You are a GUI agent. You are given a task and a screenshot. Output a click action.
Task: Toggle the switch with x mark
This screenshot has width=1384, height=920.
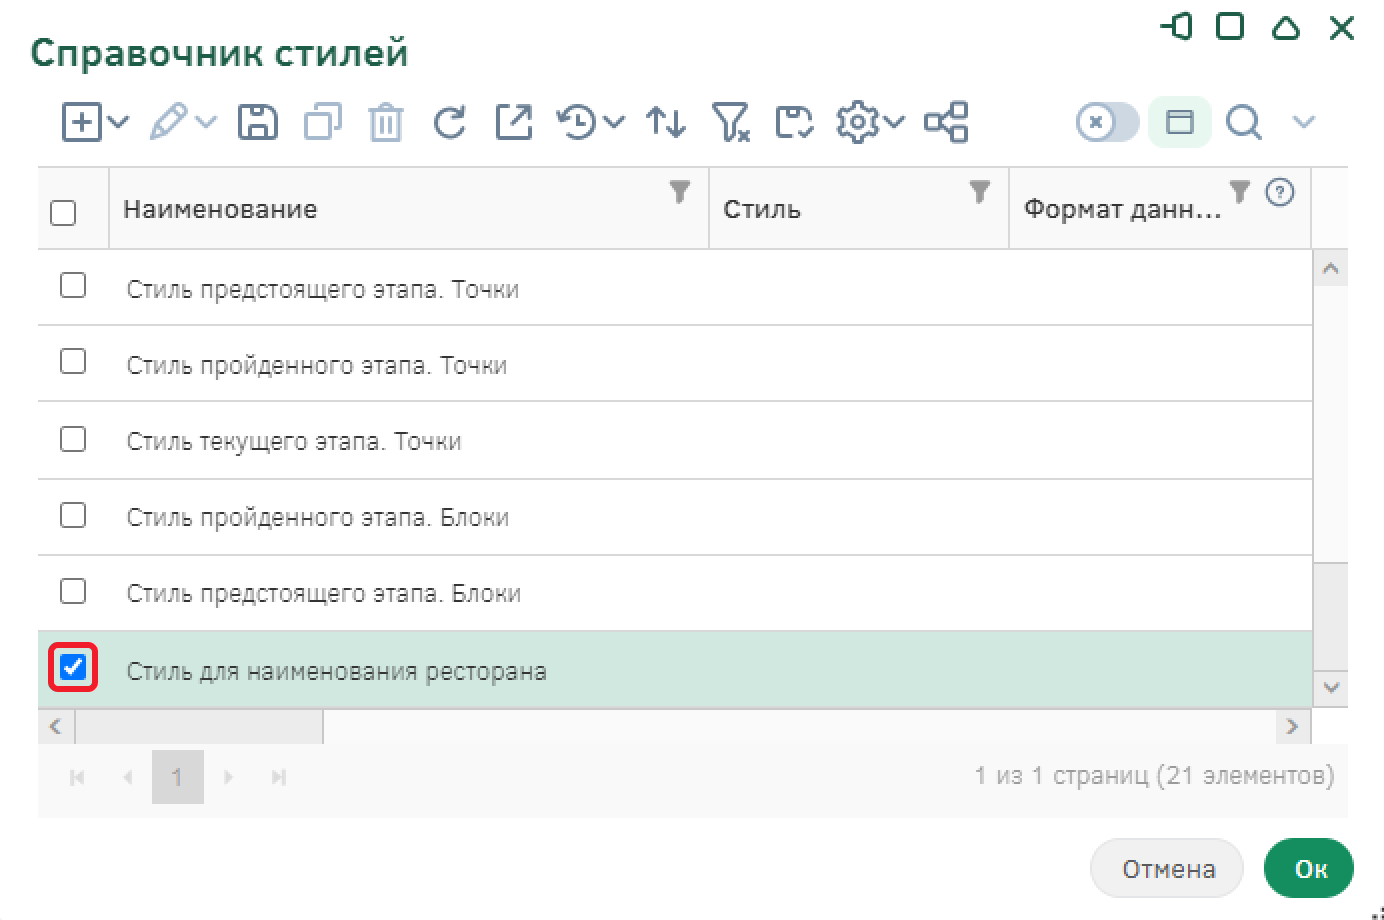pyautogui.click(x=1107, y=122)
